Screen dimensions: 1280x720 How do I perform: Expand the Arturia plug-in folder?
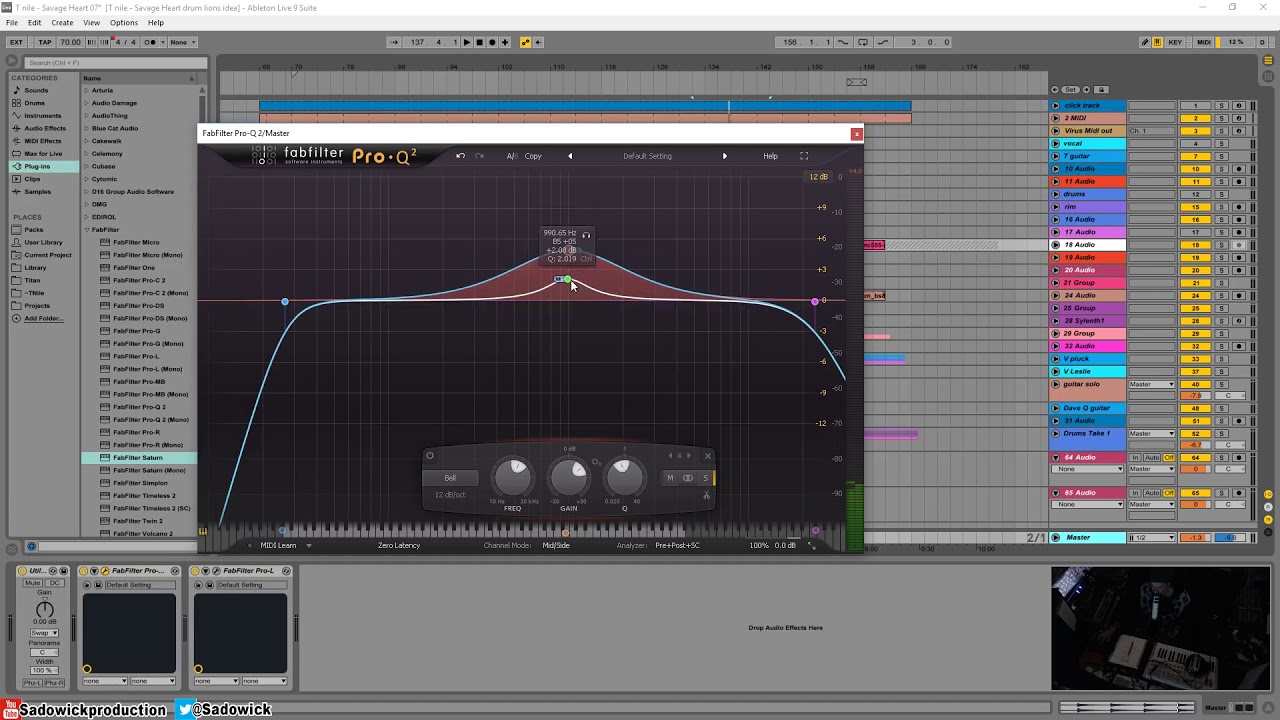(87, 90)
